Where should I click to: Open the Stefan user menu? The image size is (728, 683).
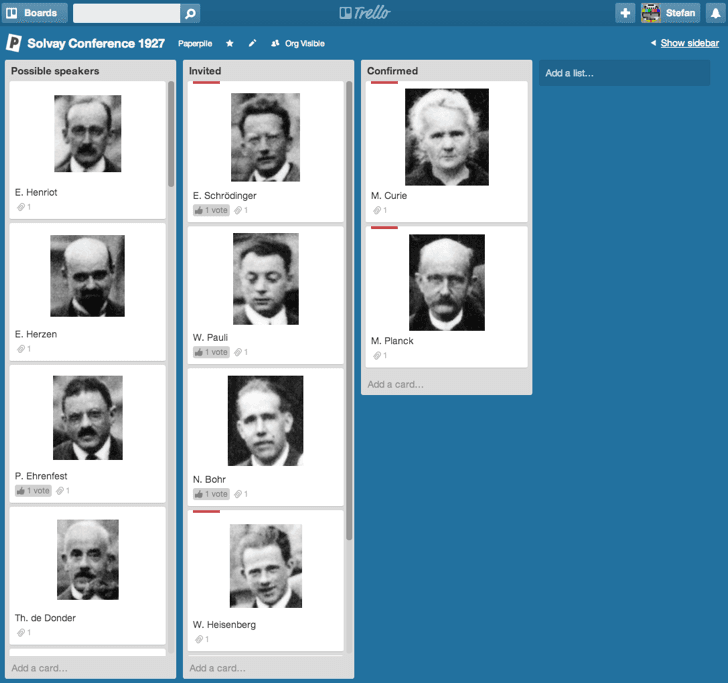[x=670, y=13]
